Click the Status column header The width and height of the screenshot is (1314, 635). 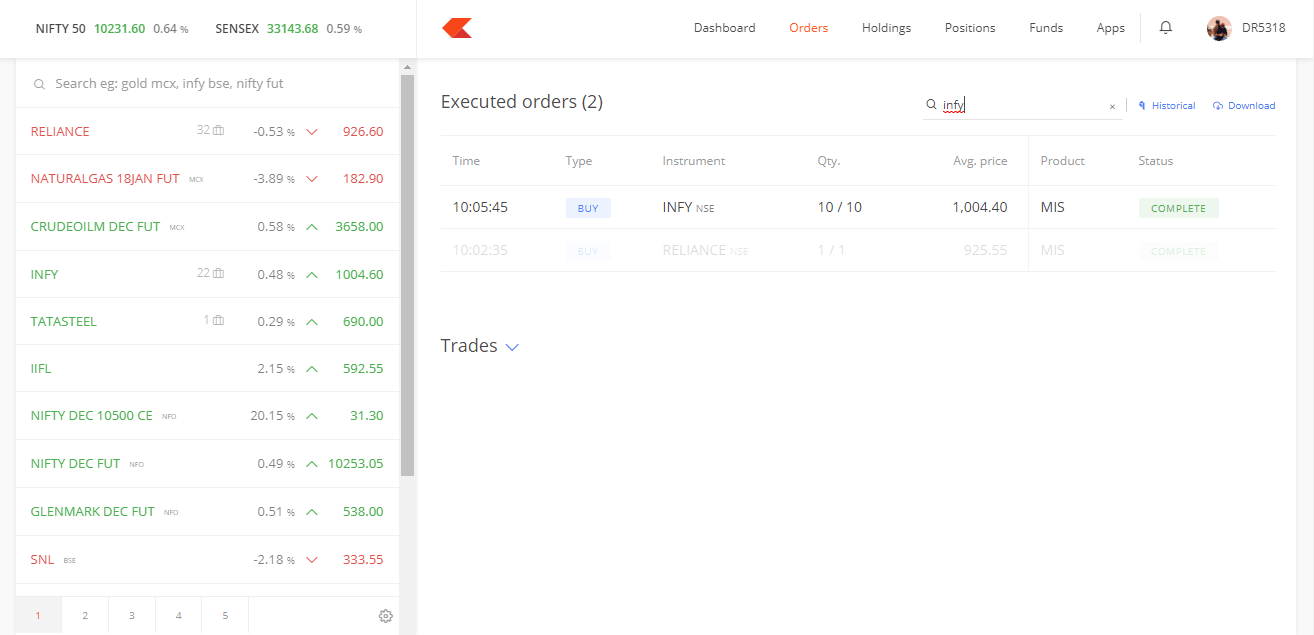[1156, 161]
